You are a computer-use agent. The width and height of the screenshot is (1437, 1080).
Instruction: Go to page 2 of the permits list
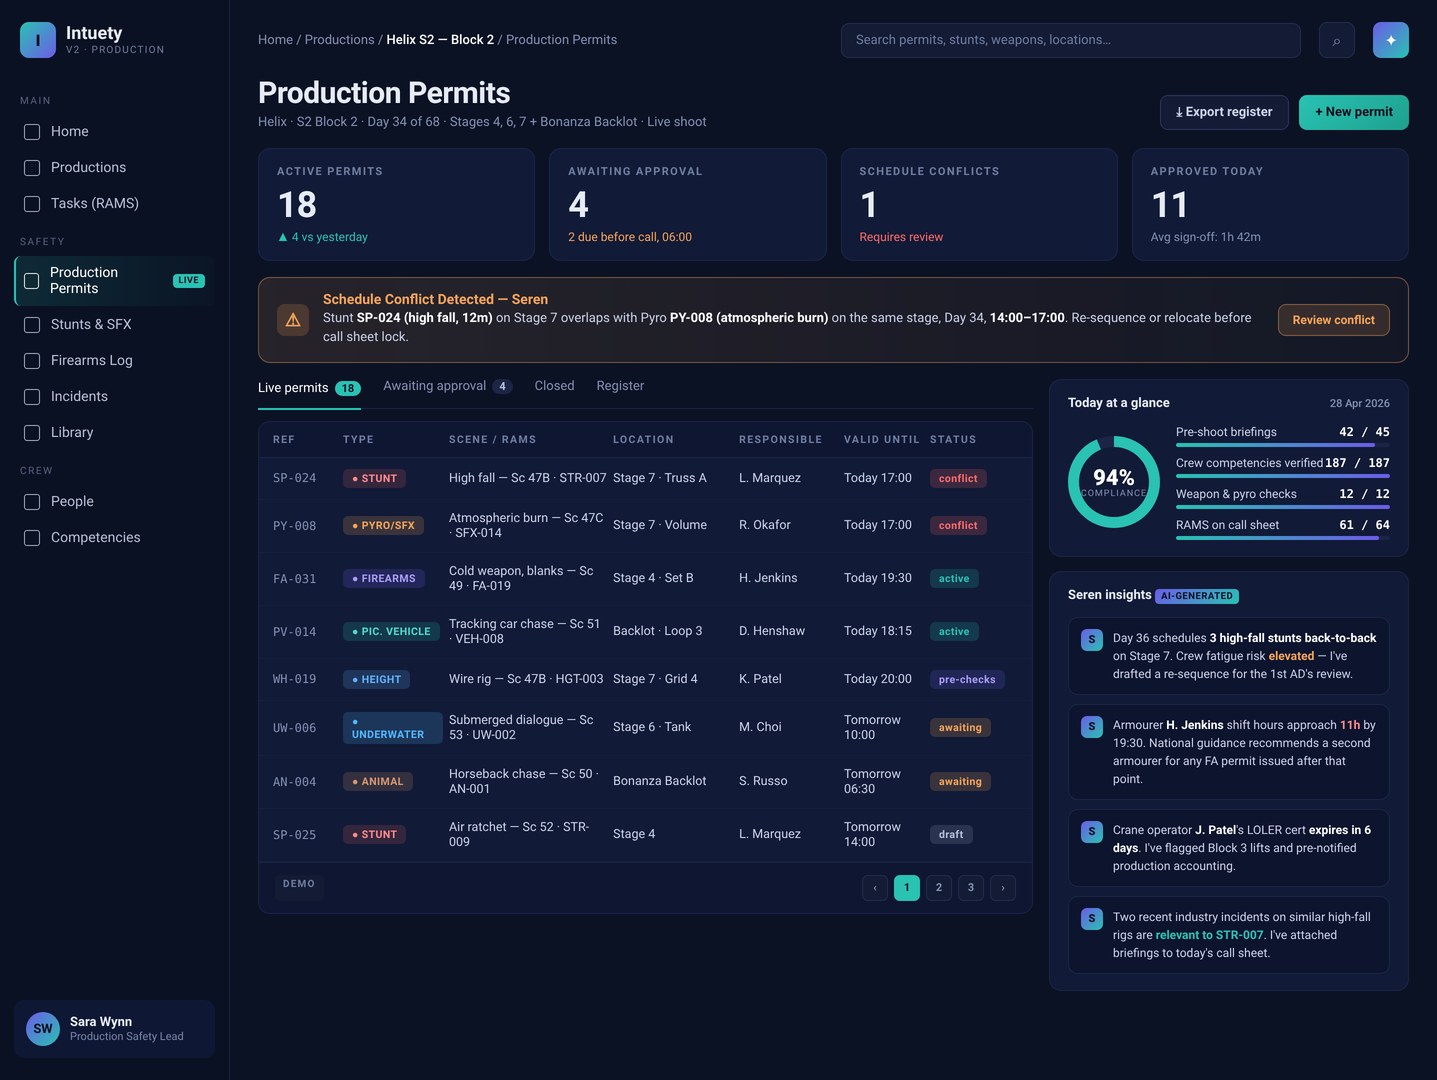[938, 887]
